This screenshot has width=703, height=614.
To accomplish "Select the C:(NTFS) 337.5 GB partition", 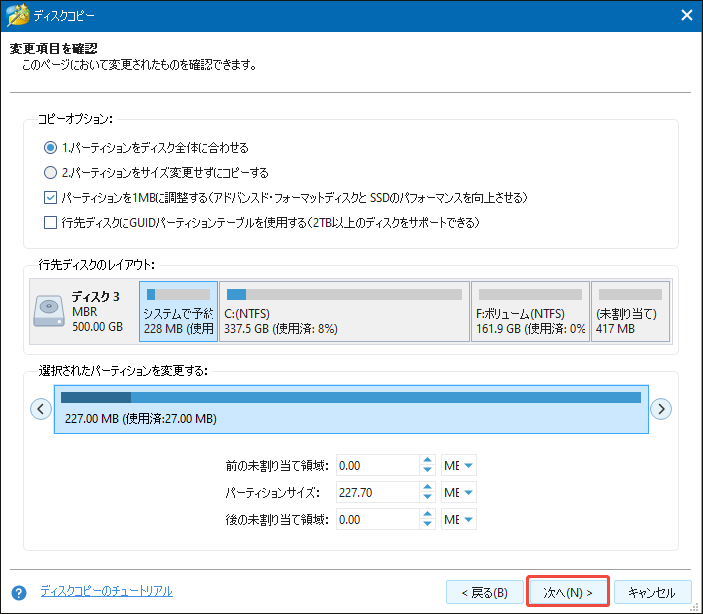I will [x=344, y=312].
